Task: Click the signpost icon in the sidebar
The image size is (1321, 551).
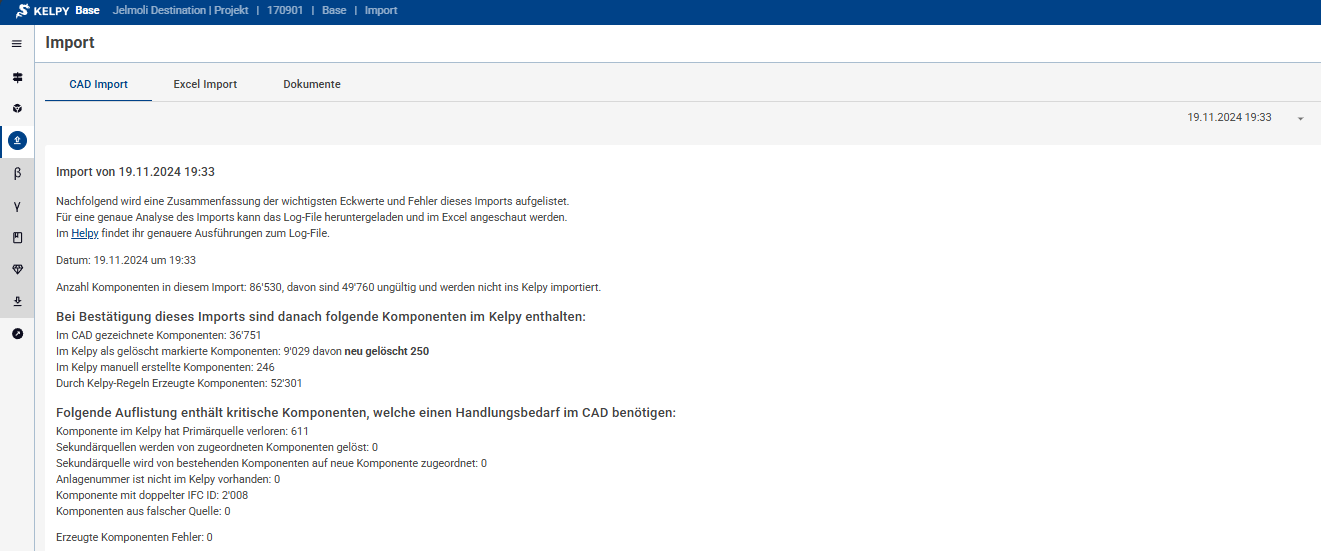Action: [17, 77]
